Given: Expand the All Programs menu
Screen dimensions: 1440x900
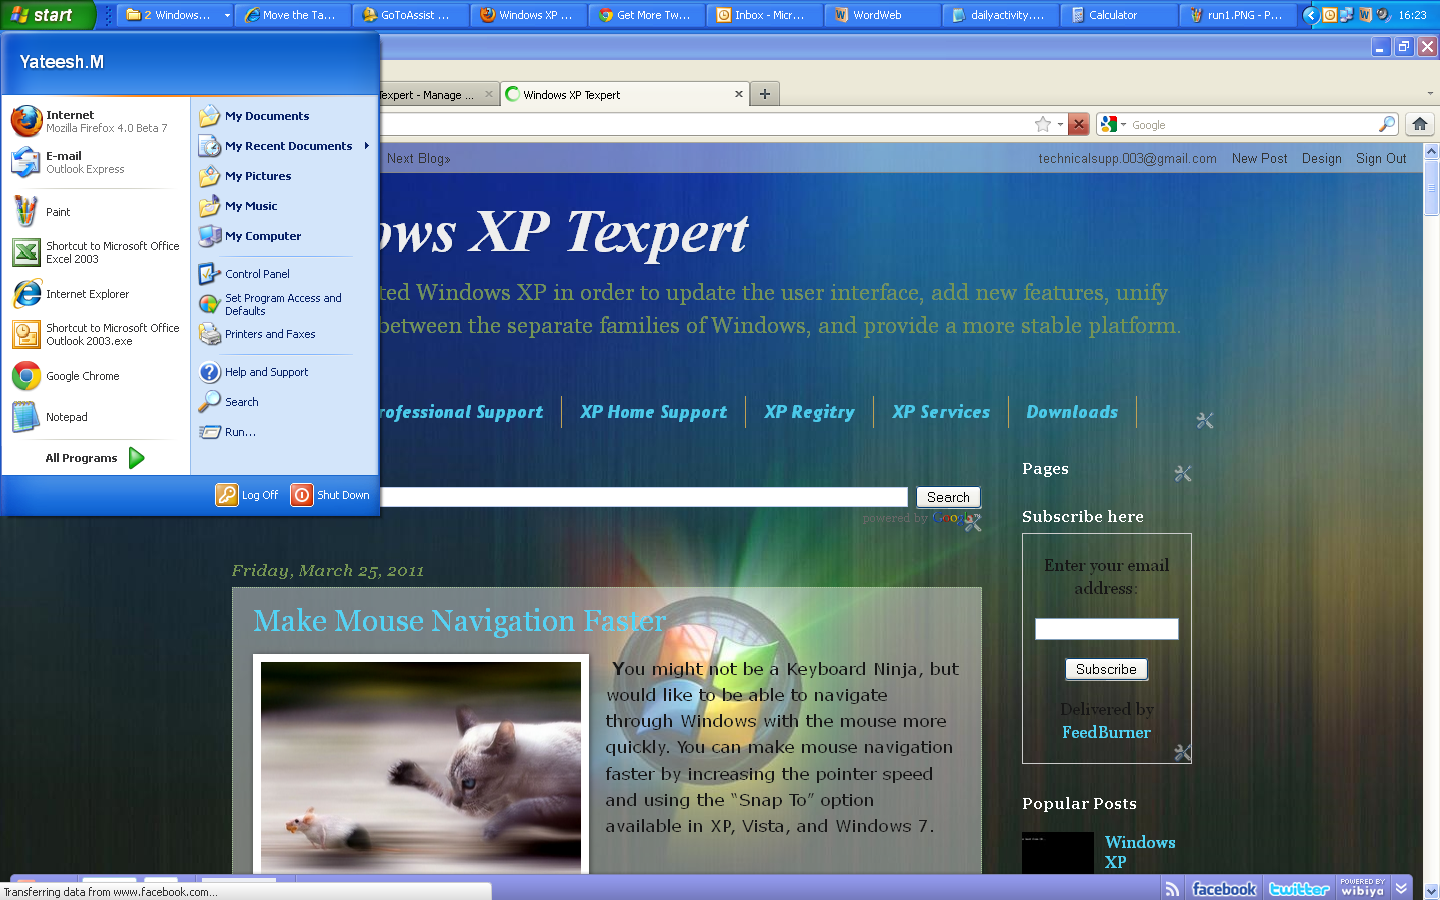Looking at the screenshot, I should [93, 457].
